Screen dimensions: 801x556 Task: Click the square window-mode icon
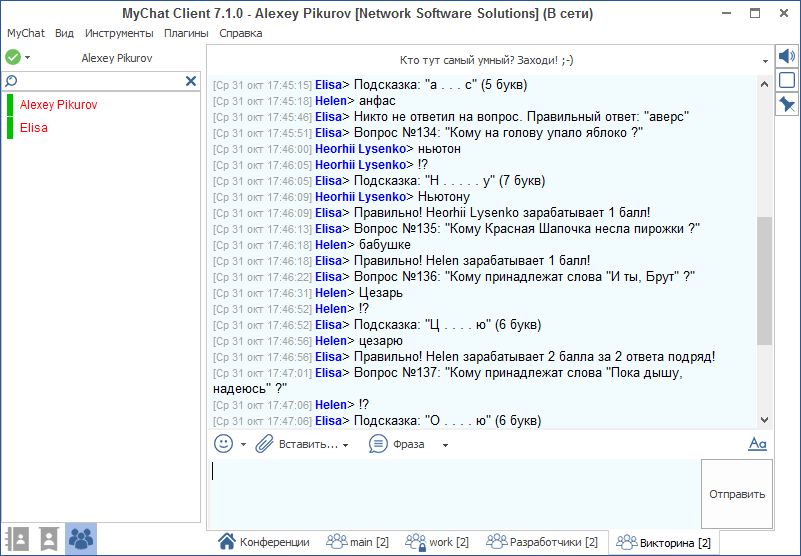787,80
